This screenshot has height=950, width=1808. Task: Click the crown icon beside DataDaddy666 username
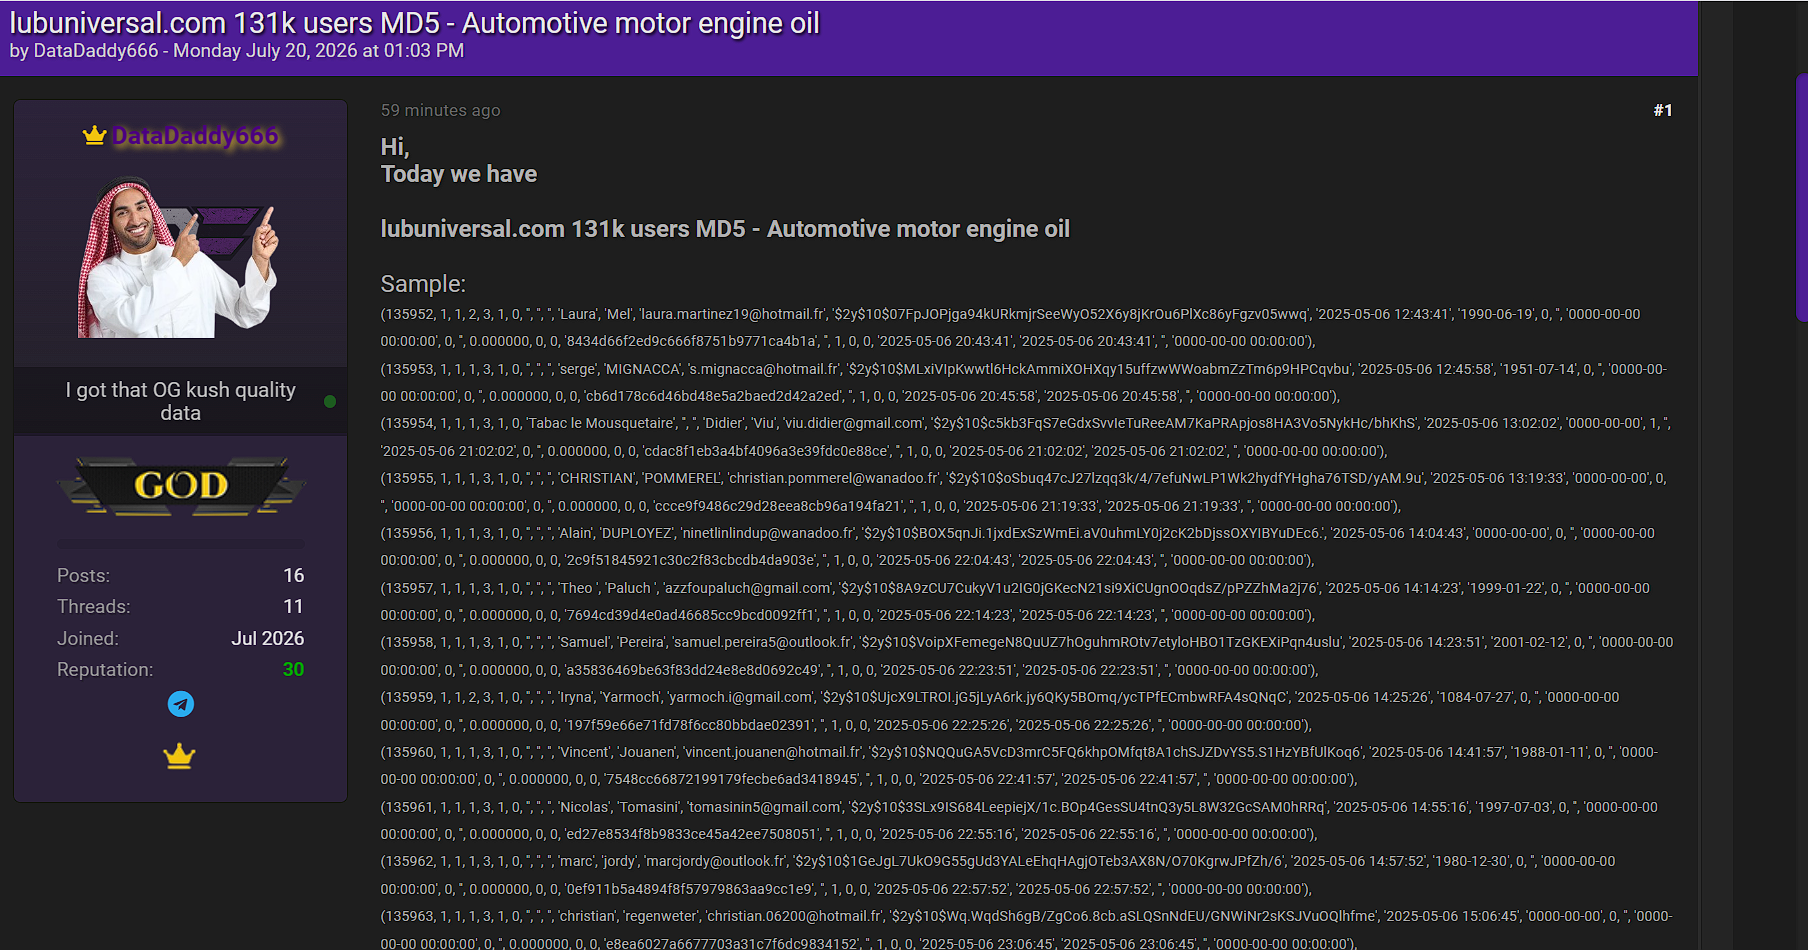click(x=95, y=135)
